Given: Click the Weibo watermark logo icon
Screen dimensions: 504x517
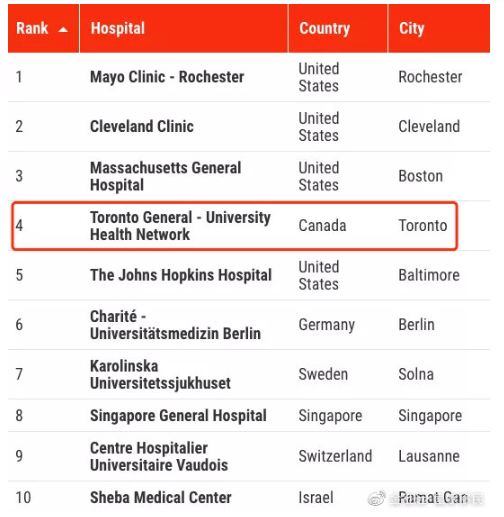Looking at the screenshot, I should [376, 498].
